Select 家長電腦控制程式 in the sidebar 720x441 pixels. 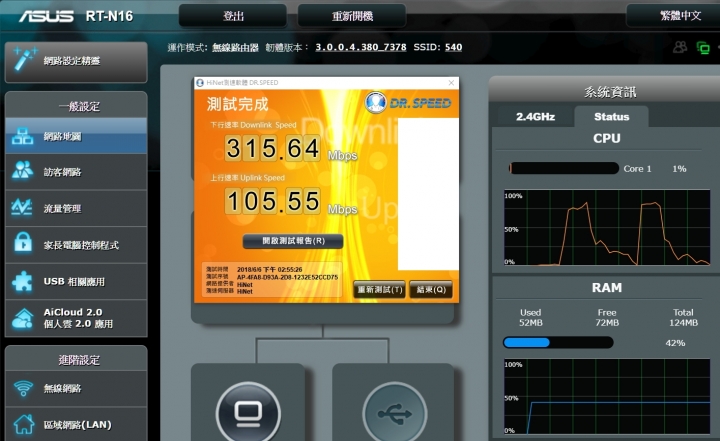[76, 245]
